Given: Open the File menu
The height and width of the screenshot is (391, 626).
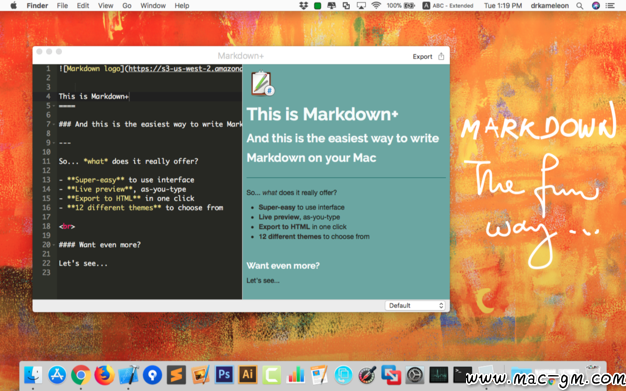Looking at the screenshot, I should pyautogui.click(x=62, y=6).
